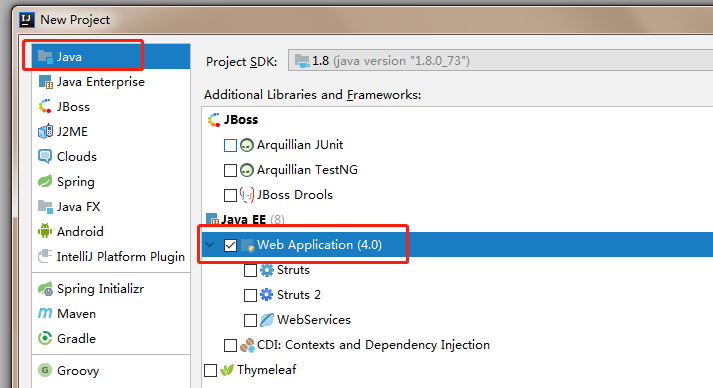The width and height of the screenshot is (713, 388).
Task: Select Maven project type label
Action: point(76,314)
